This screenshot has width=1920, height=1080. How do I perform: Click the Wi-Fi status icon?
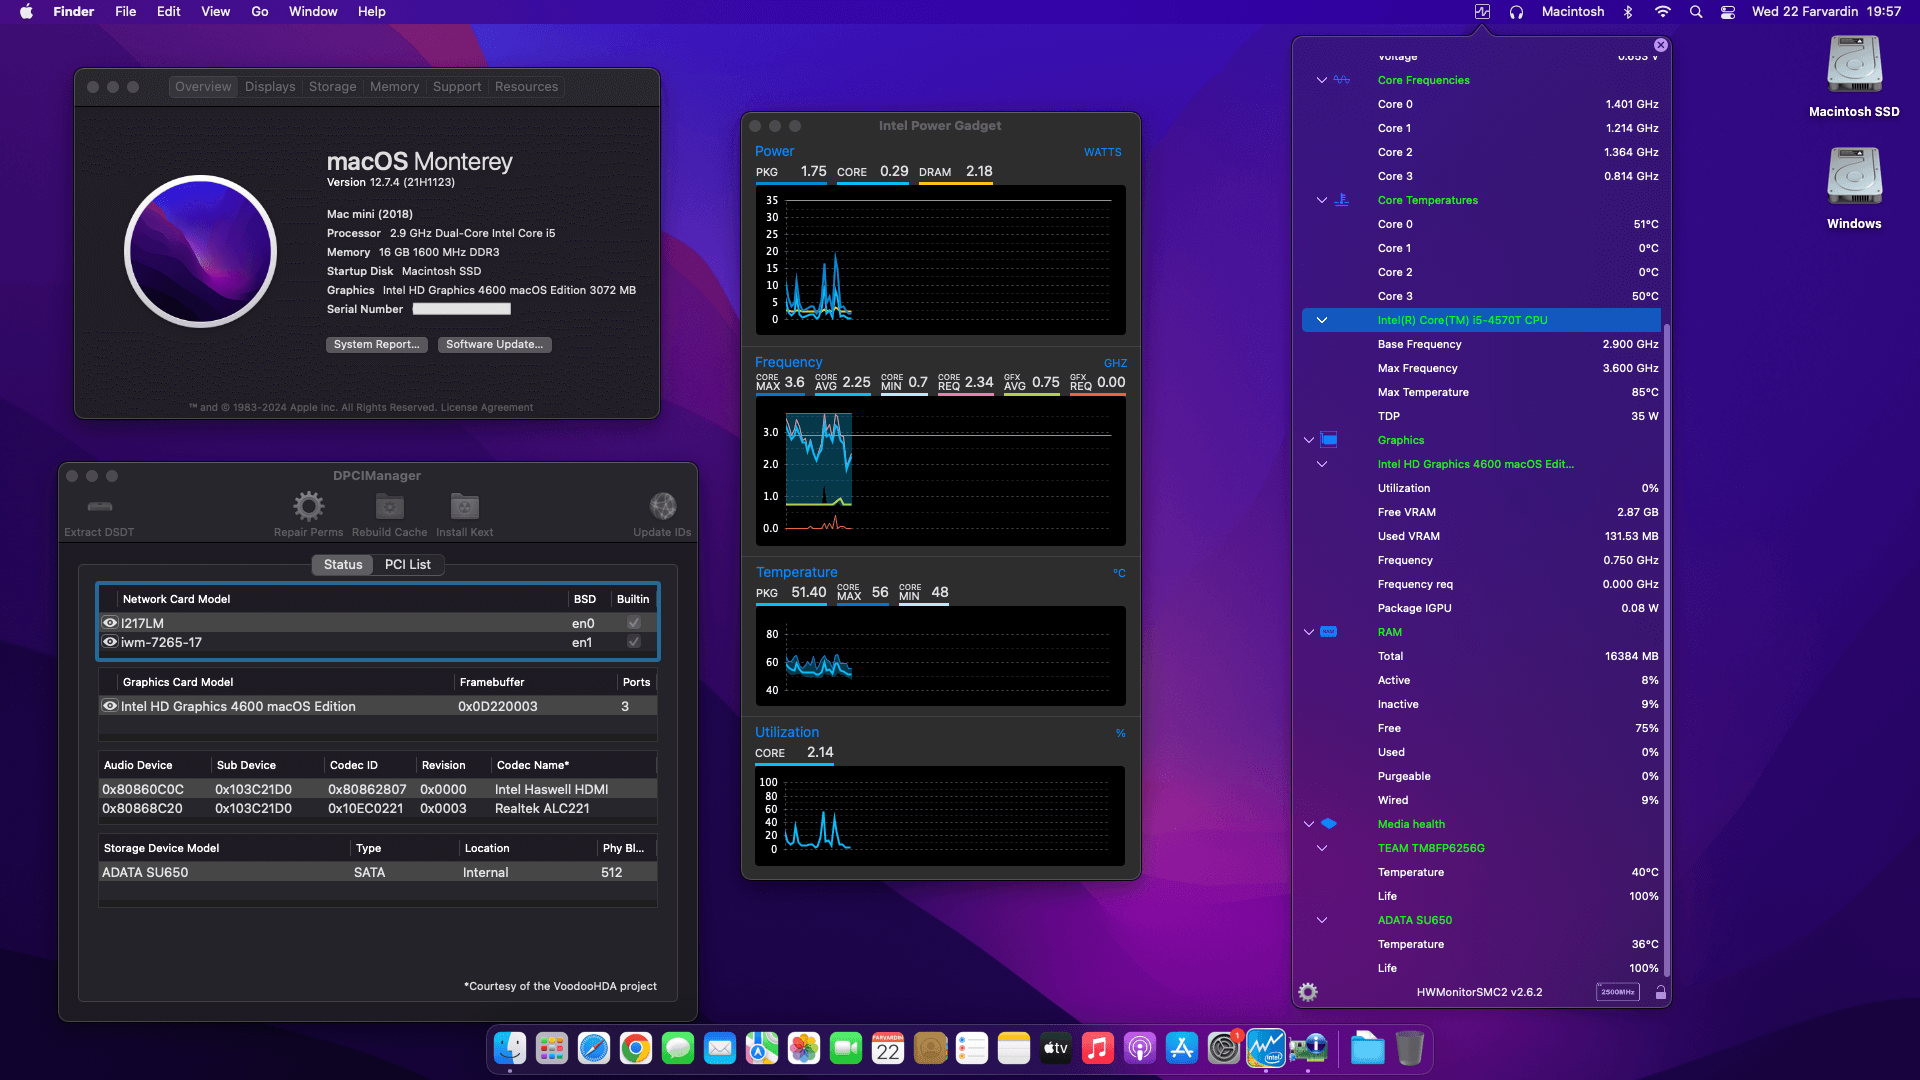coord(1662,12)
